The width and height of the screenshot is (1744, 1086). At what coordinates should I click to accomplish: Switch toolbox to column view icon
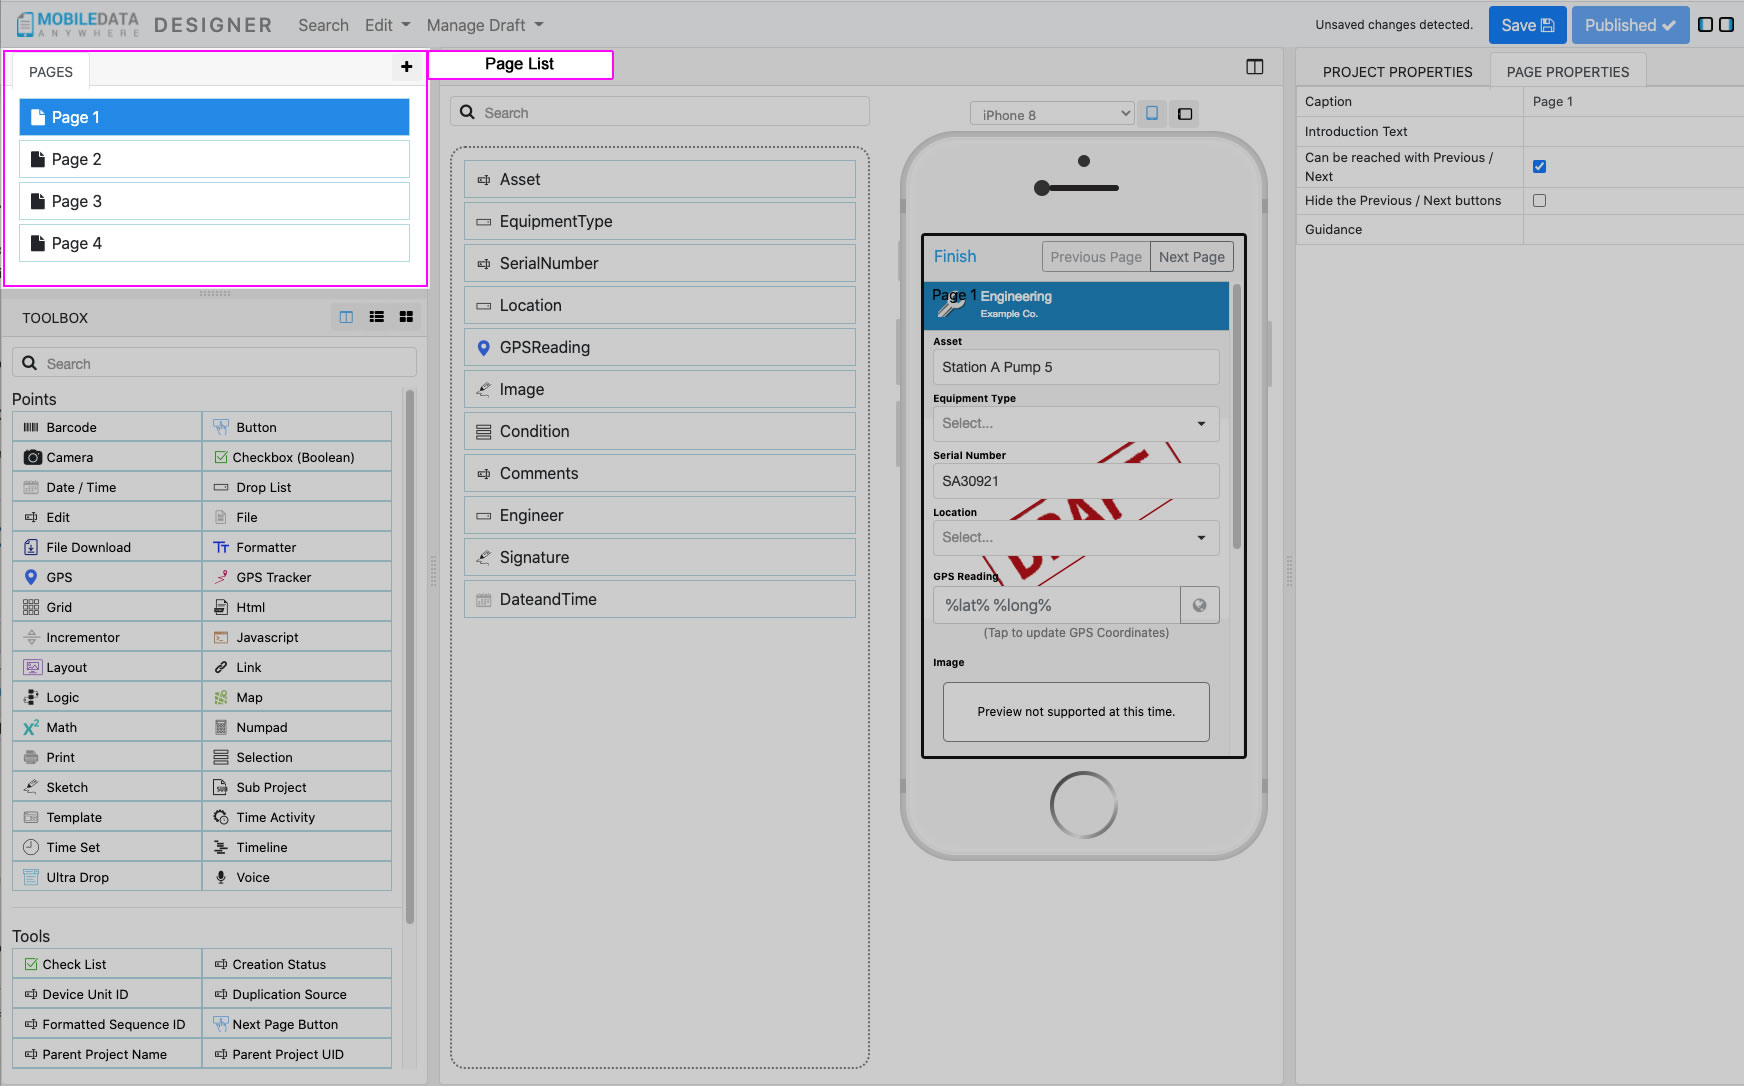pos(346,317)
